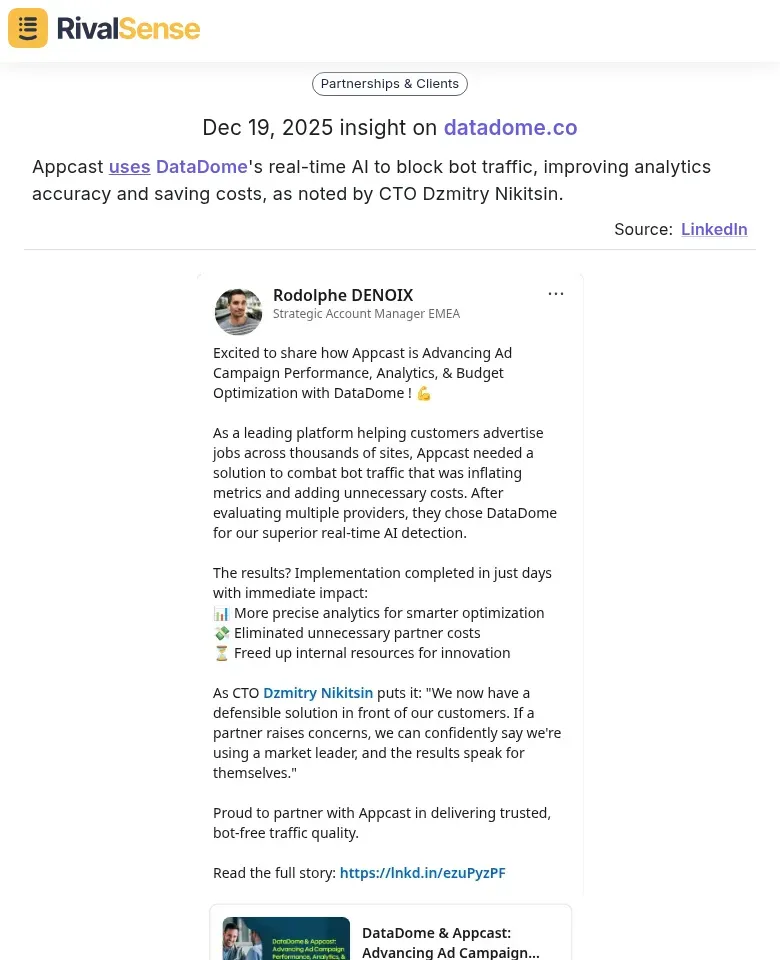The height and width of the screenshot is (960, 780).
Task: Open the LinkedIn source link
Action: [x=714, y=229]
